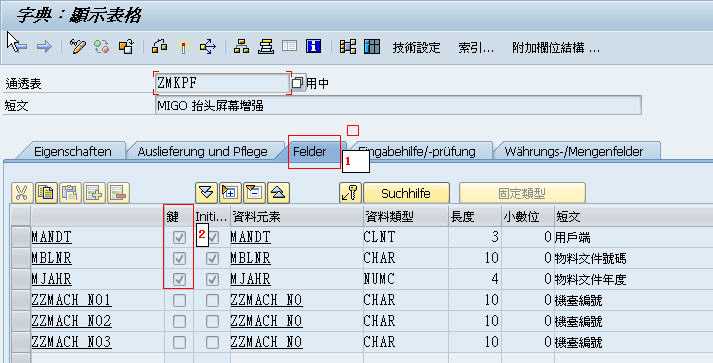Click the ZZMACH_NO2 field name
The image size is (713, 363).
click(x=71, y=321)
